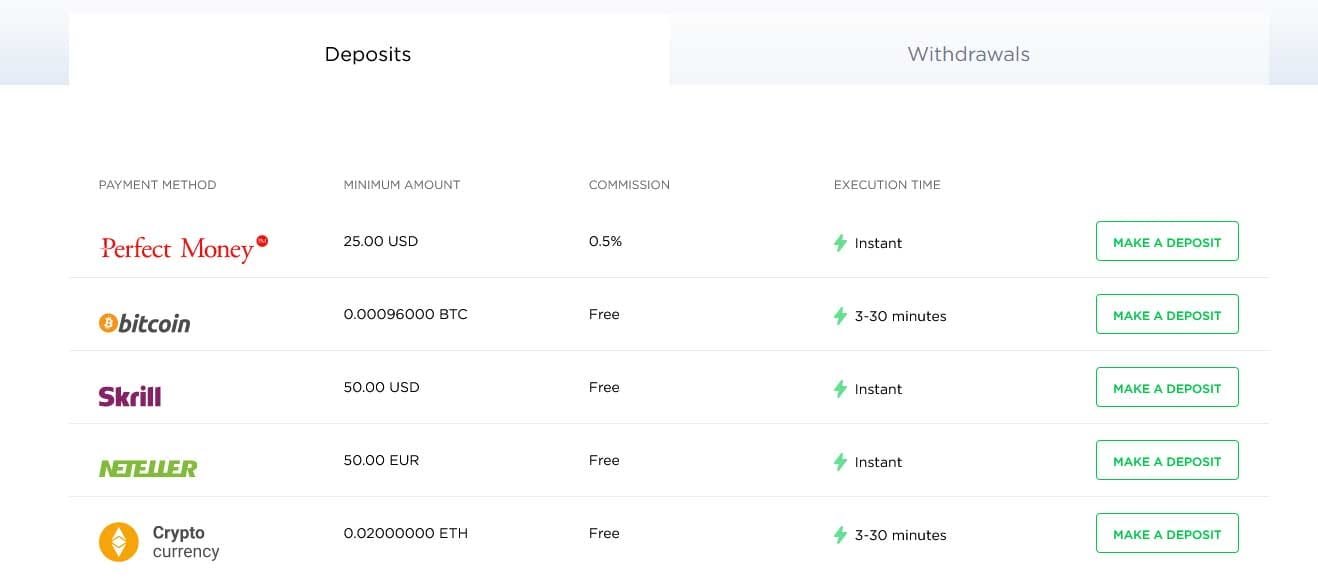Select the Deposits tab

tap(368, 54)
